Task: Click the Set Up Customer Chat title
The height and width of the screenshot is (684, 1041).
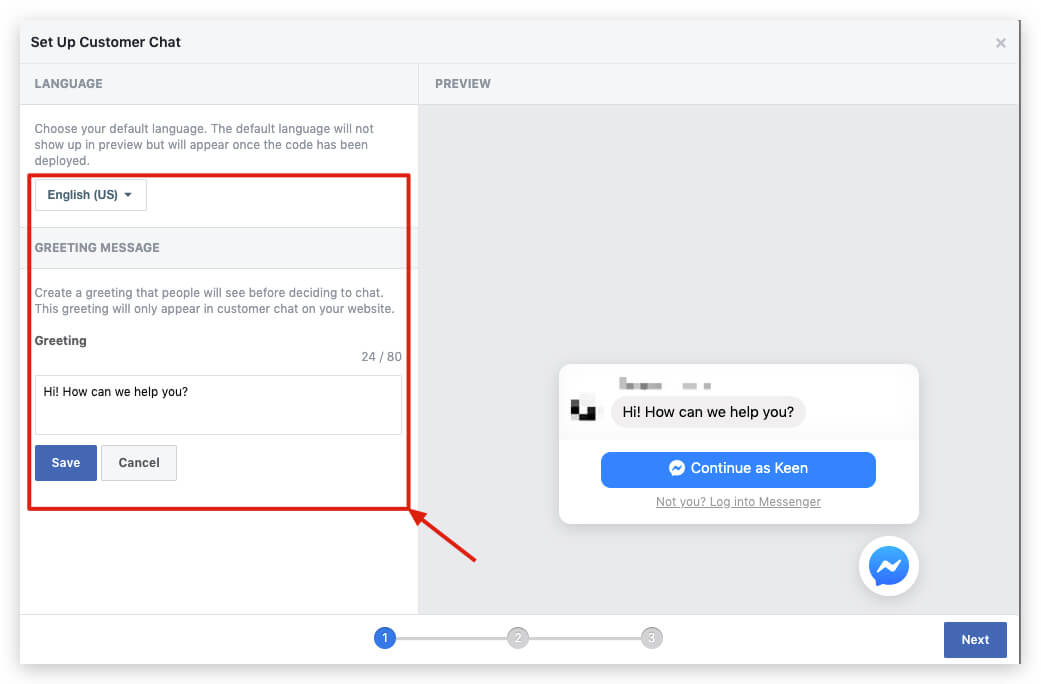Action: [106, 43]
